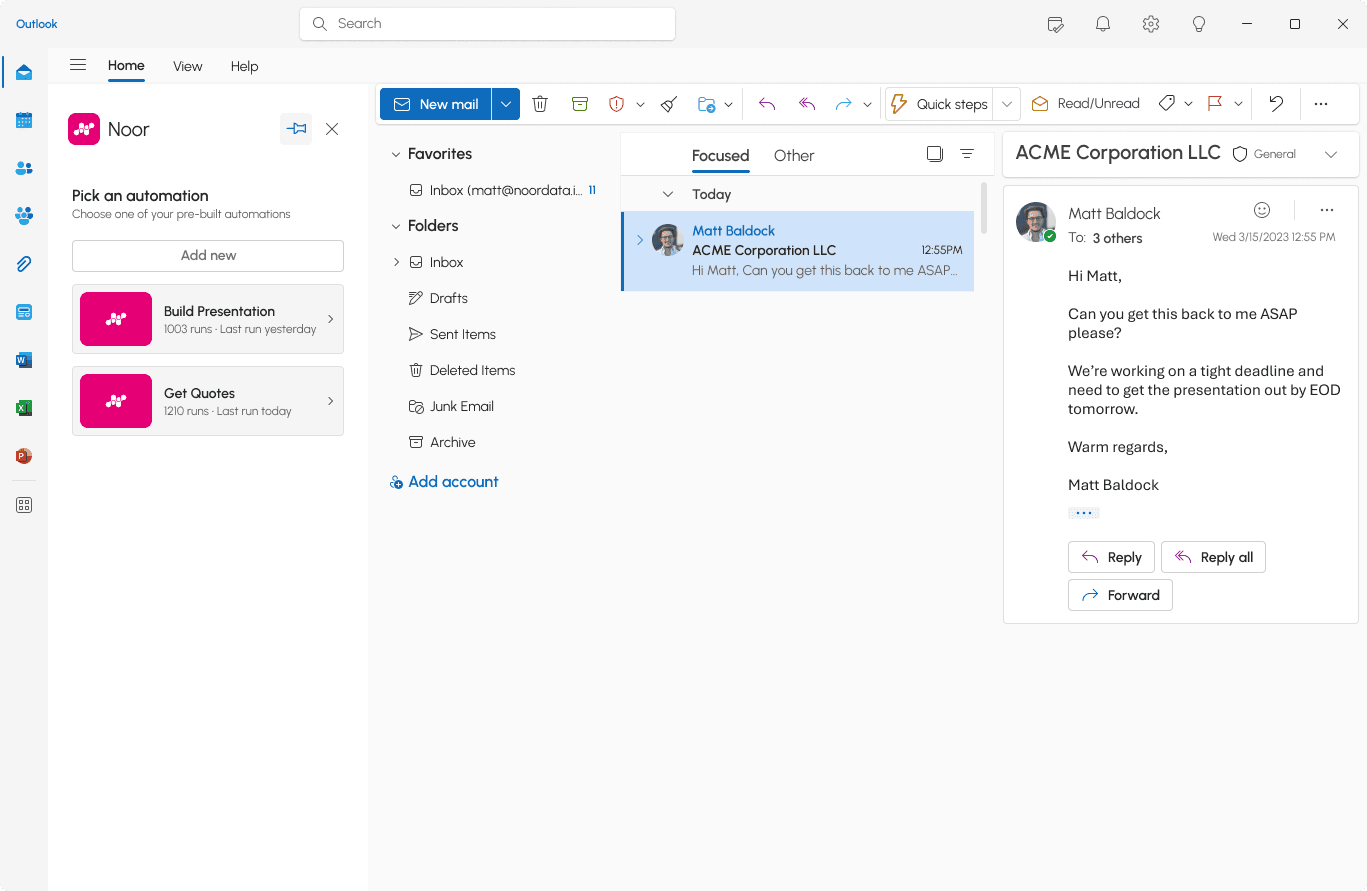Click the Sweep broom icon
The width and height of the screenshot is (1367, 891).
[669, 104]
